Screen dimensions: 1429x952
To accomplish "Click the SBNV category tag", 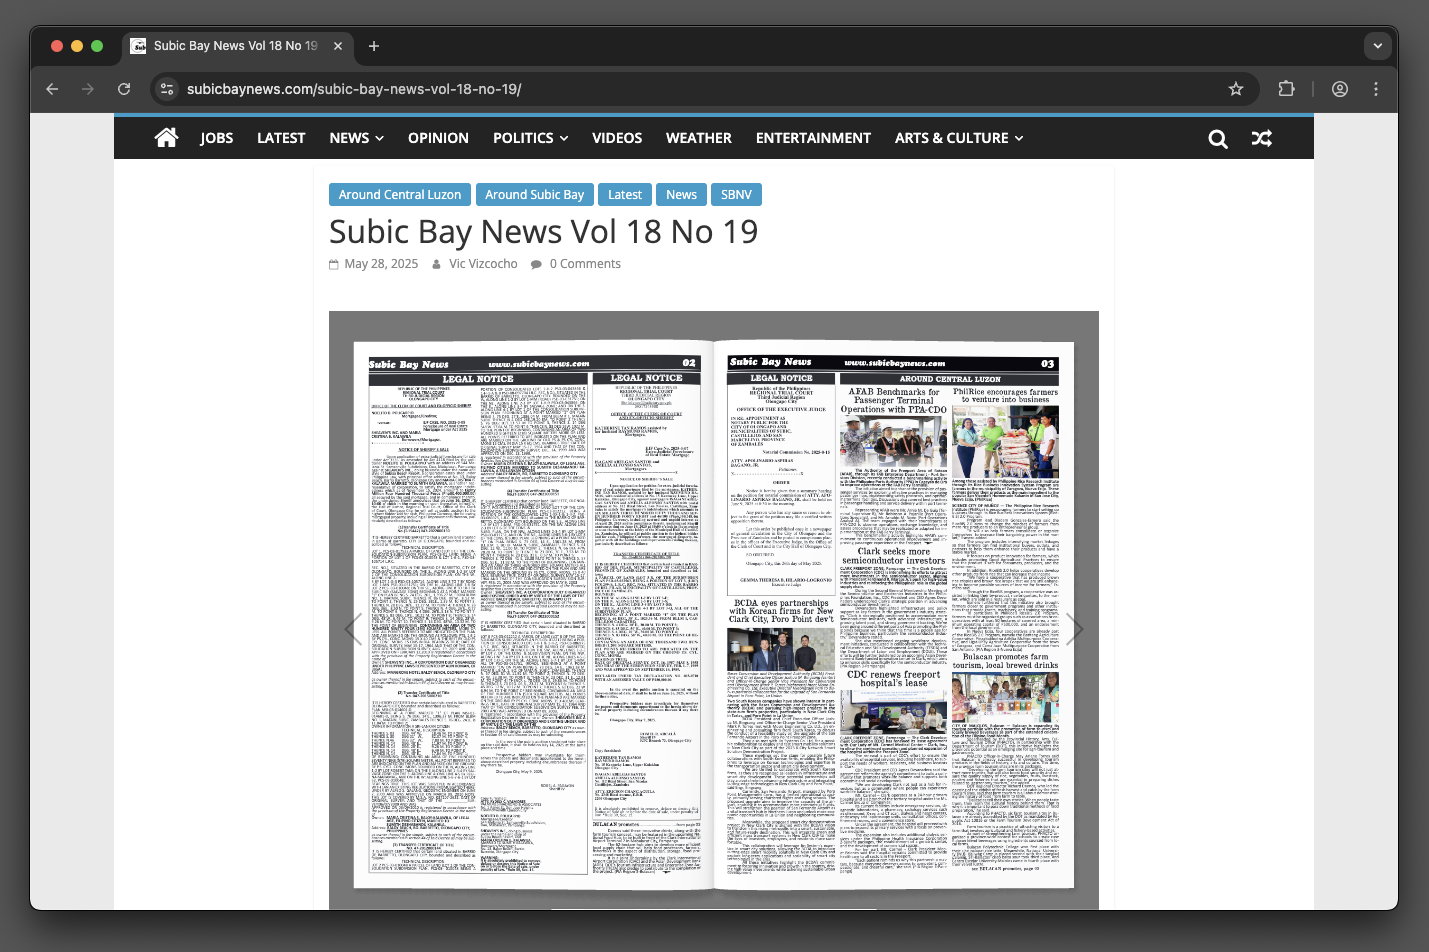I will point(736,194).
